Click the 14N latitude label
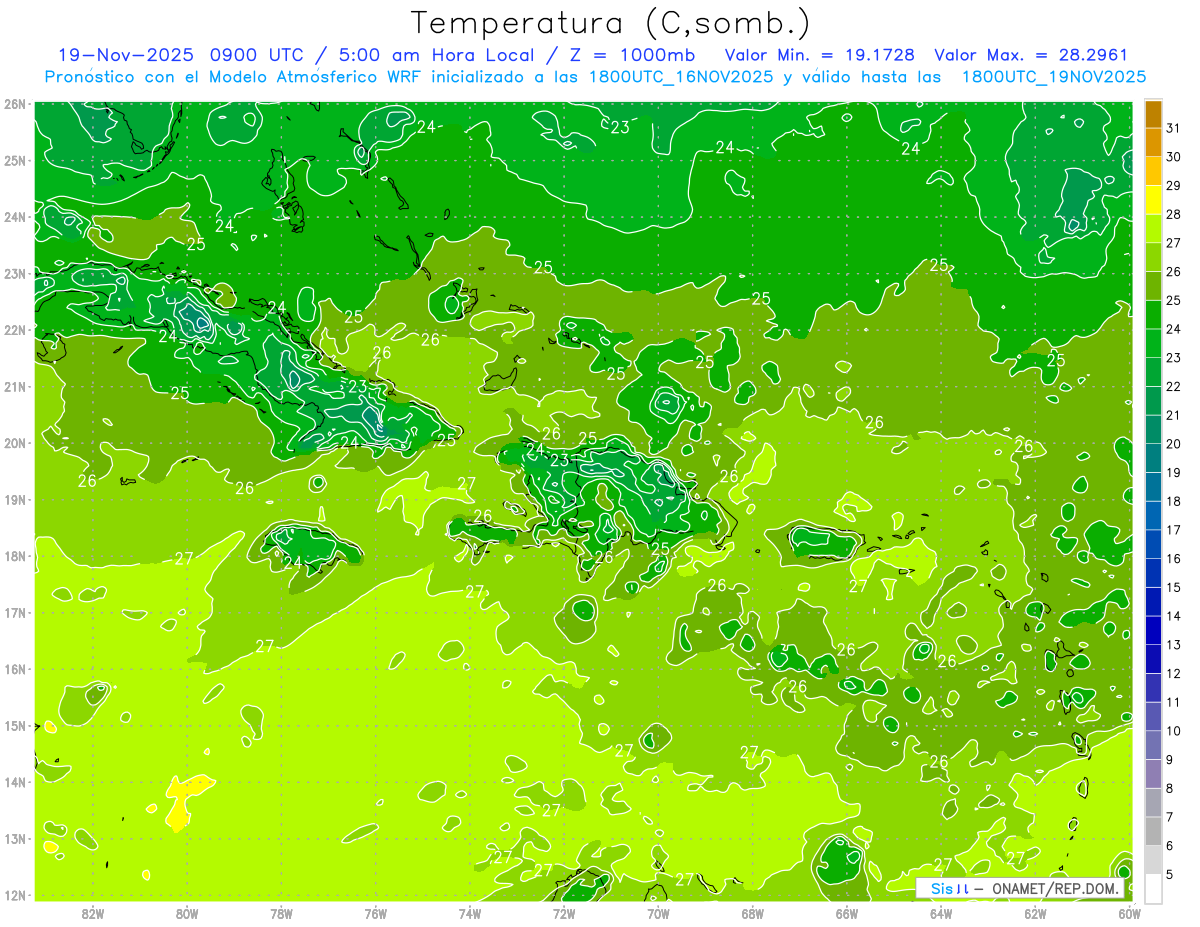The image size is (1200, 927). (15, 782)
